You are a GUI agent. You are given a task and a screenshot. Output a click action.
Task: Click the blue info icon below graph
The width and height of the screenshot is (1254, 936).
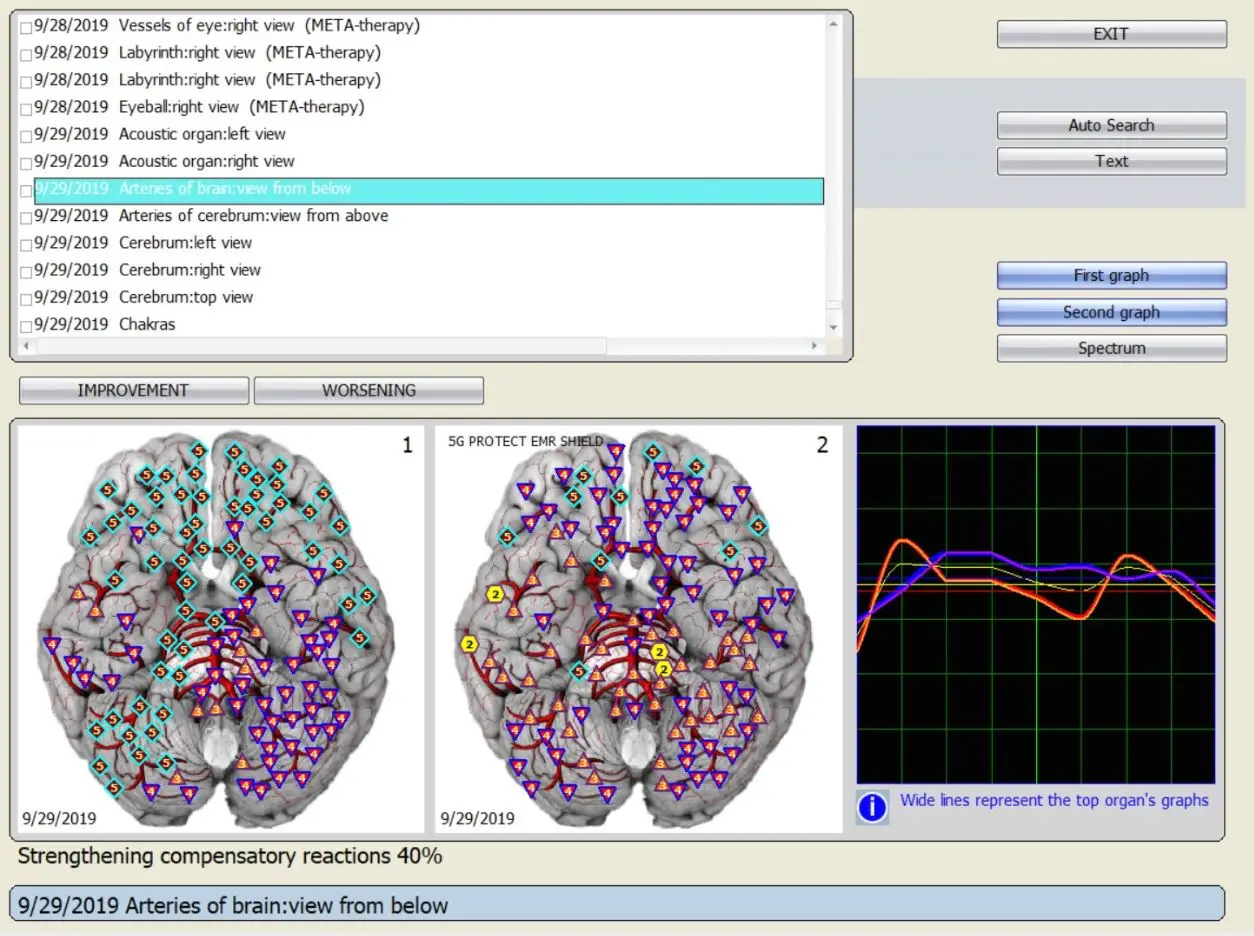pos(872,807)
